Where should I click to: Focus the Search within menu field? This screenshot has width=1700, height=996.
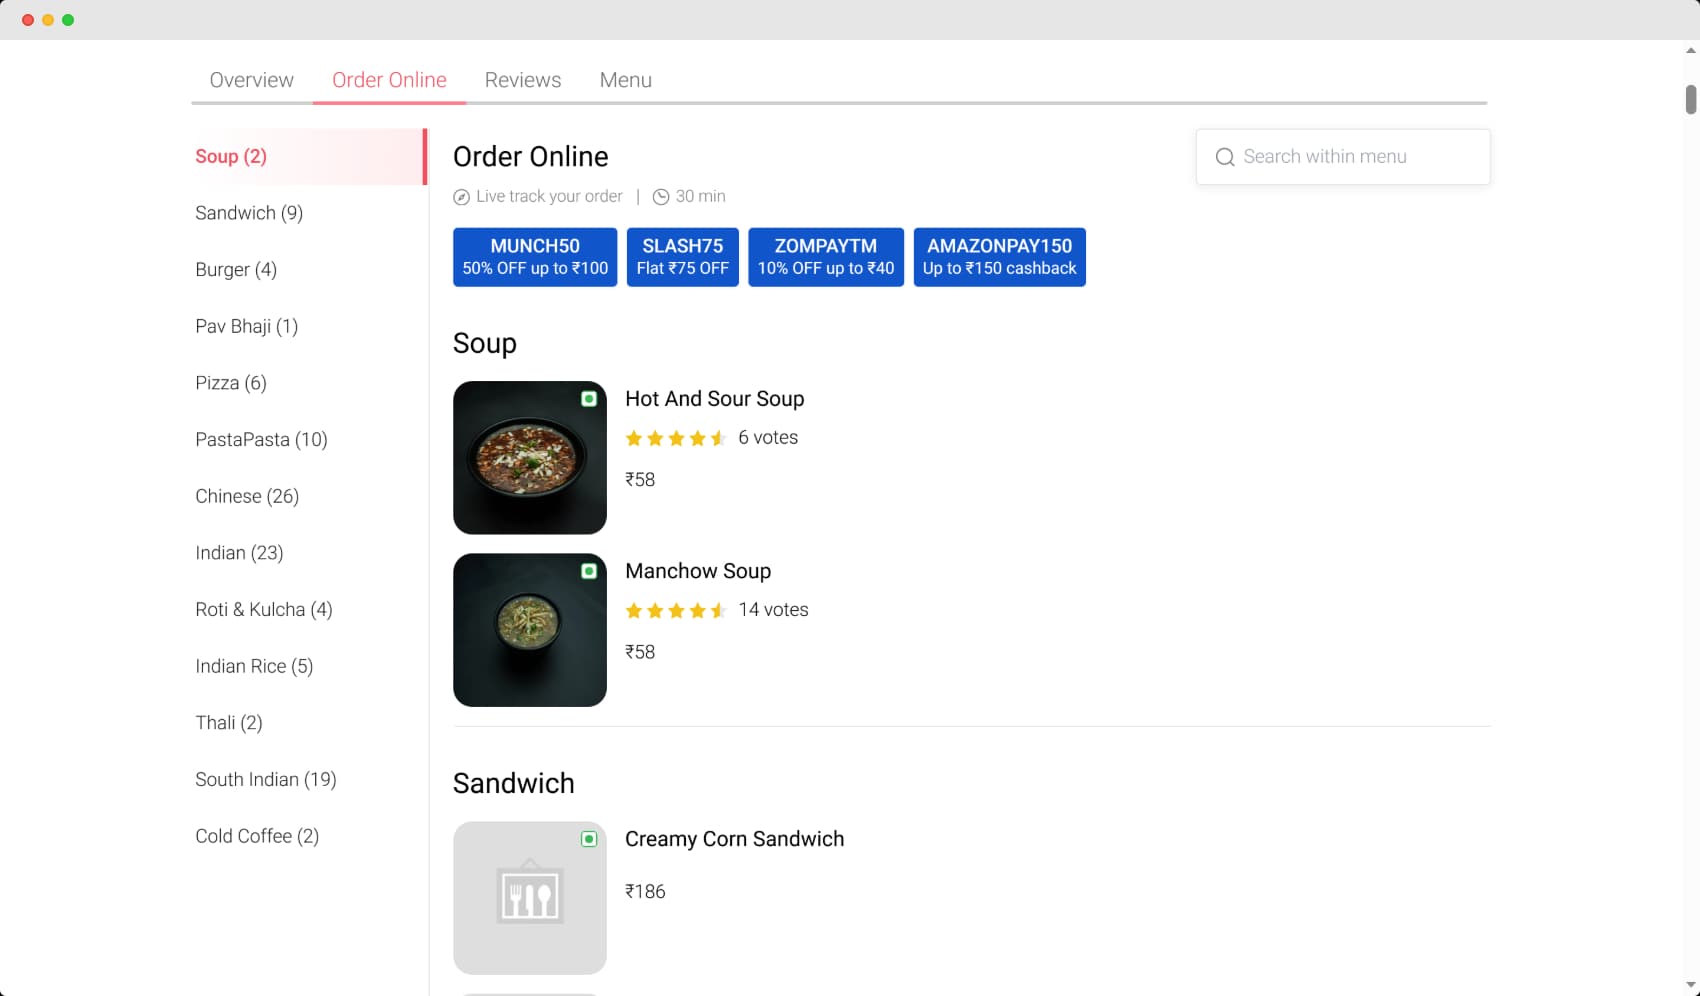(1343, 157)
